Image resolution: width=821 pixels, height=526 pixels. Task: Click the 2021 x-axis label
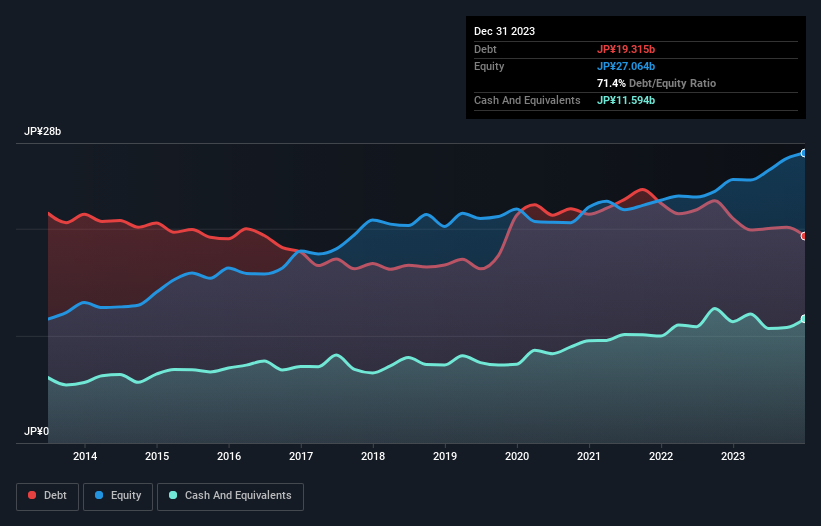[589, 456]
